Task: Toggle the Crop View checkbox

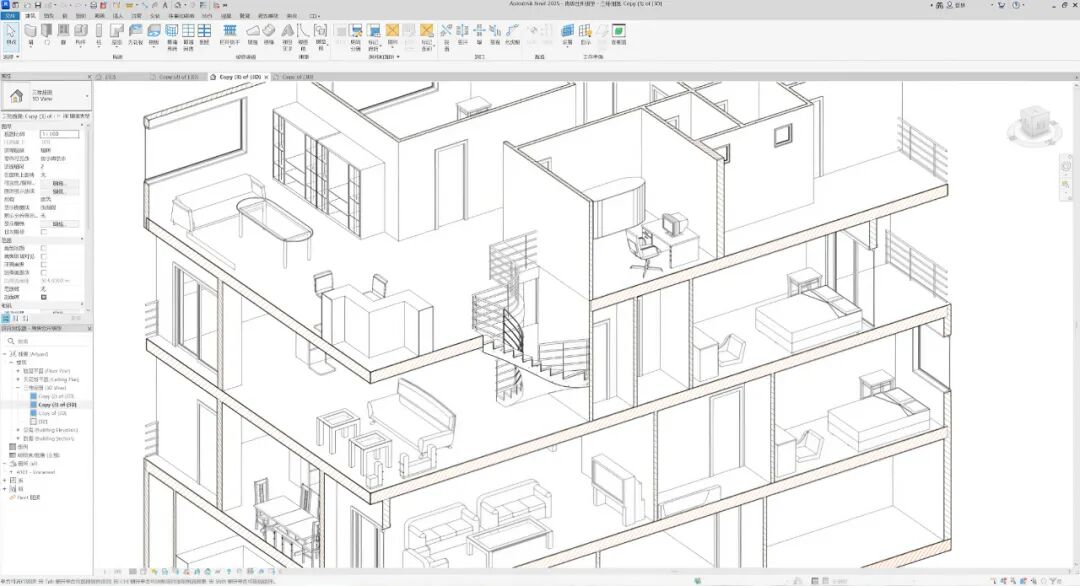Action: 43,248
